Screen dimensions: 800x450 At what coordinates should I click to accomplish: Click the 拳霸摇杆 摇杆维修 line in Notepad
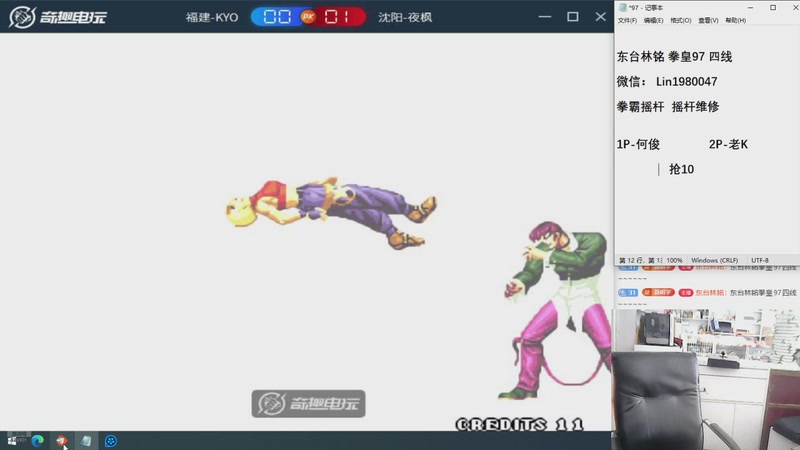(x=668, y=107)
